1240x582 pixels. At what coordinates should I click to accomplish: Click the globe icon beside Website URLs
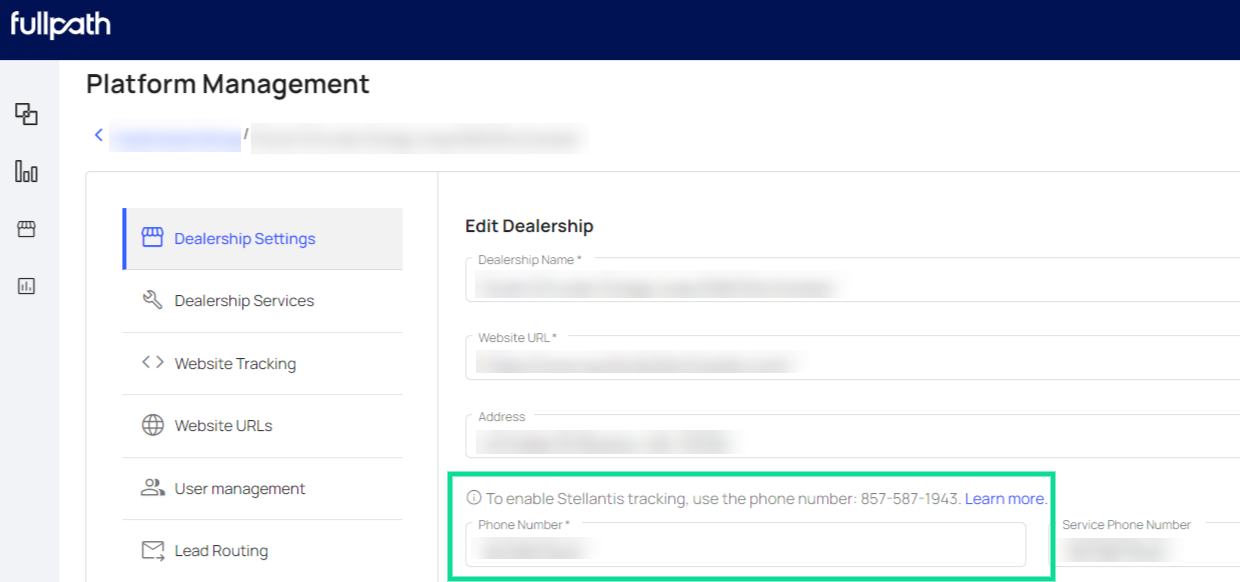(152, 425)
